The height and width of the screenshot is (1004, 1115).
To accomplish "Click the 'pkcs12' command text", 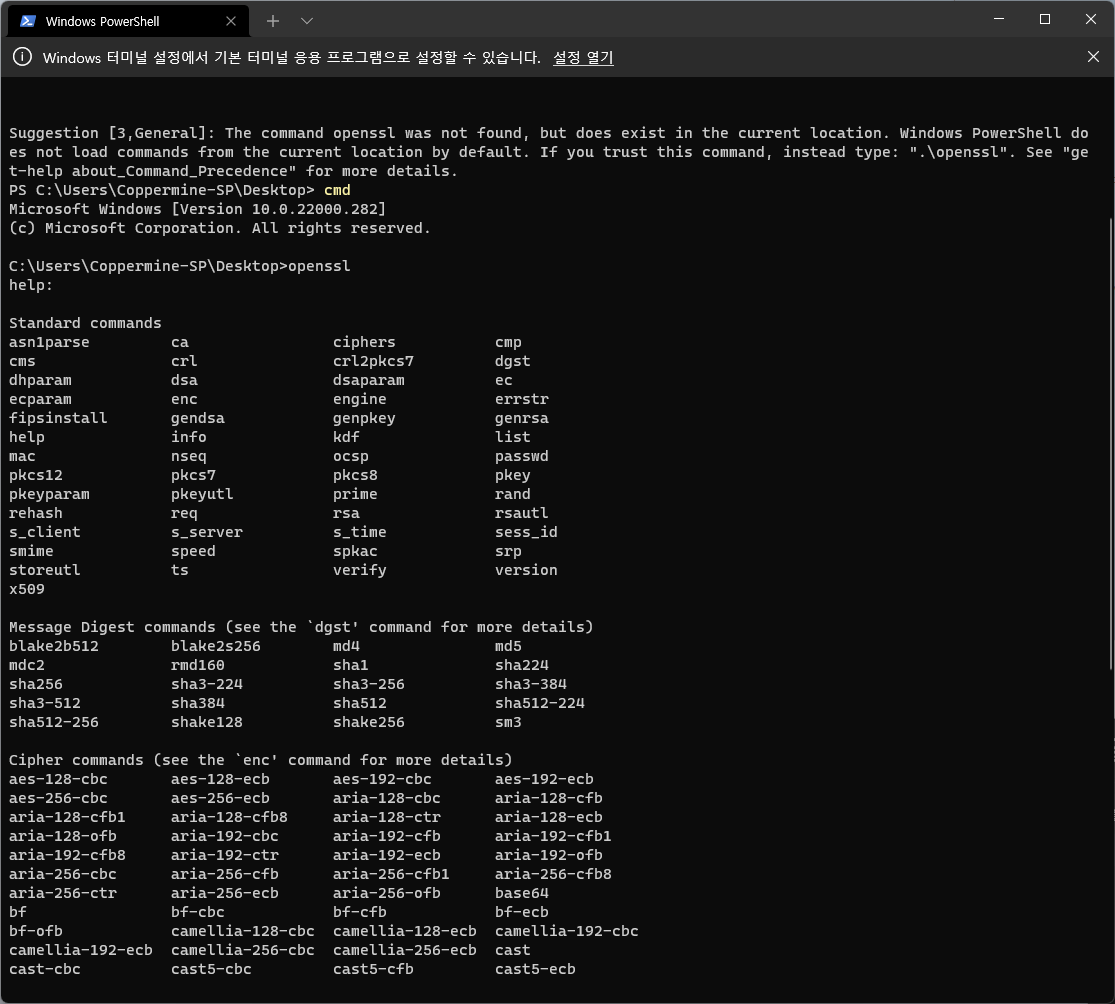I will tap(36, 475).
